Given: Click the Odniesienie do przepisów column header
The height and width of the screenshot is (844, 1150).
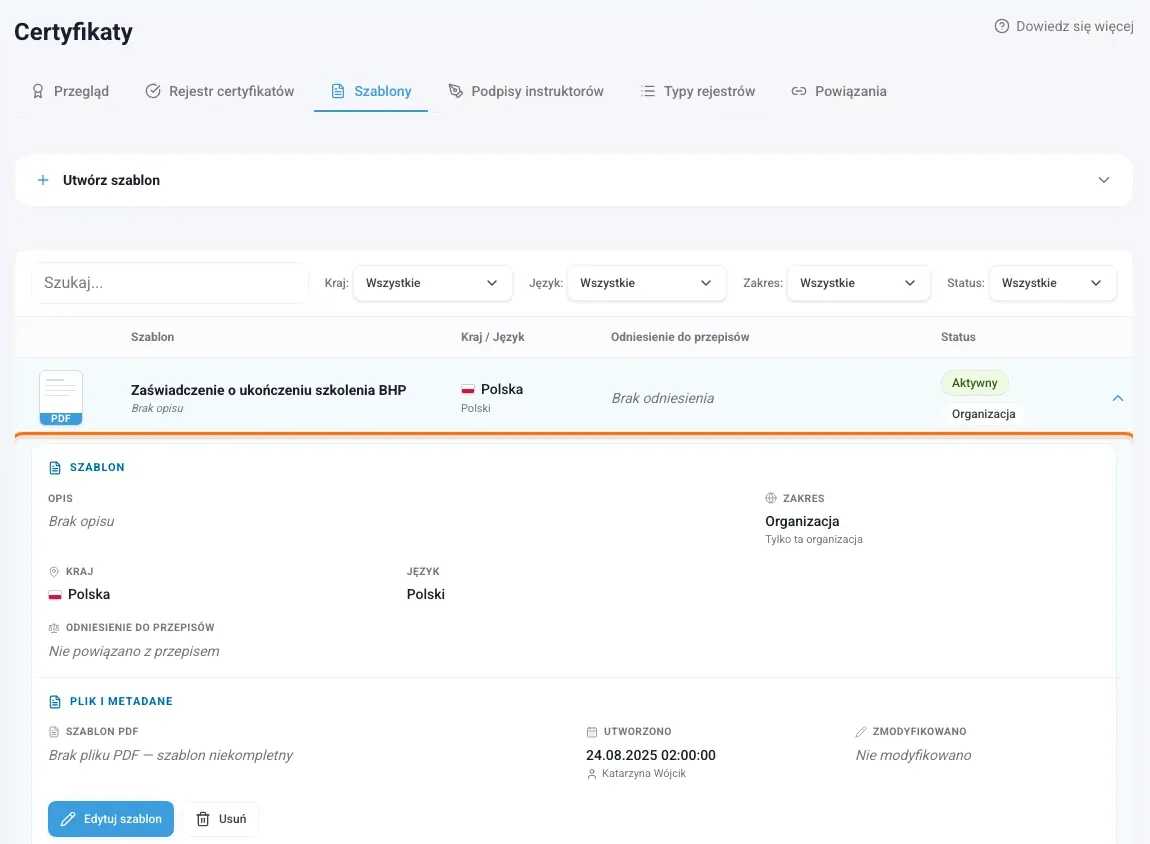Looking at the screenshot, I should click(680, 337).
